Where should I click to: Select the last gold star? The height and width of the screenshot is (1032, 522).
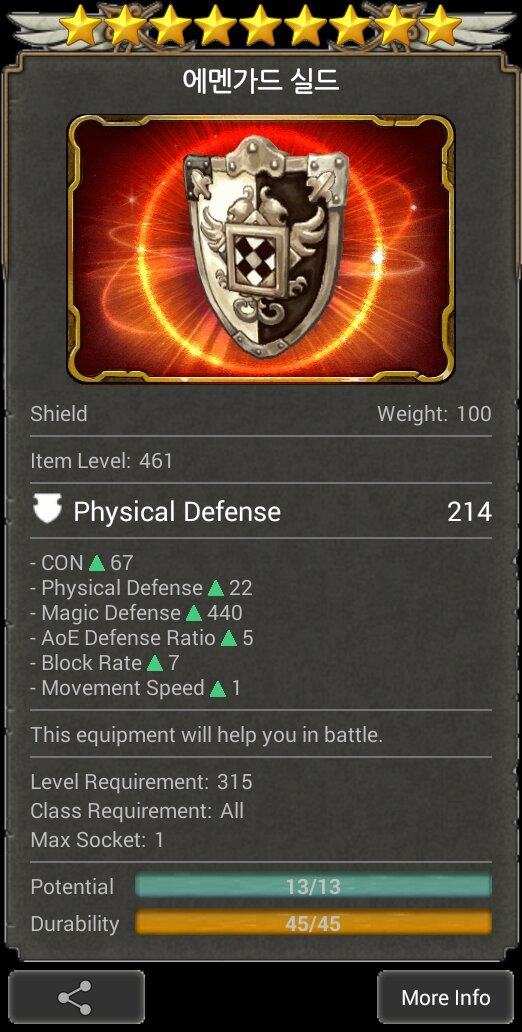440,26
